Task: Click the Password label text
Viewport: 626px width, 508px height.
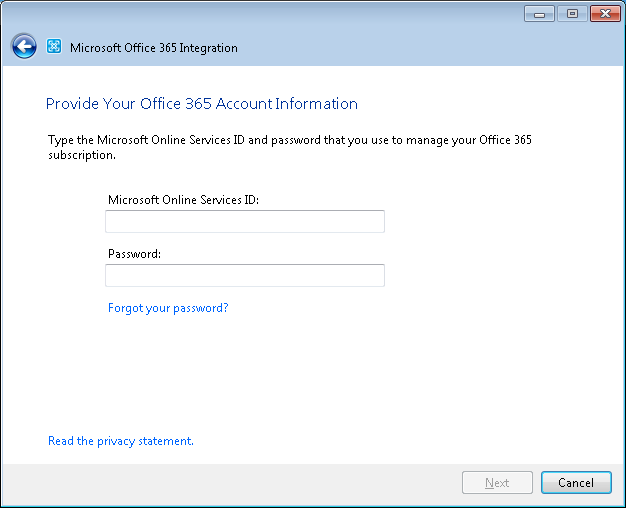Action: pos(134,254)
